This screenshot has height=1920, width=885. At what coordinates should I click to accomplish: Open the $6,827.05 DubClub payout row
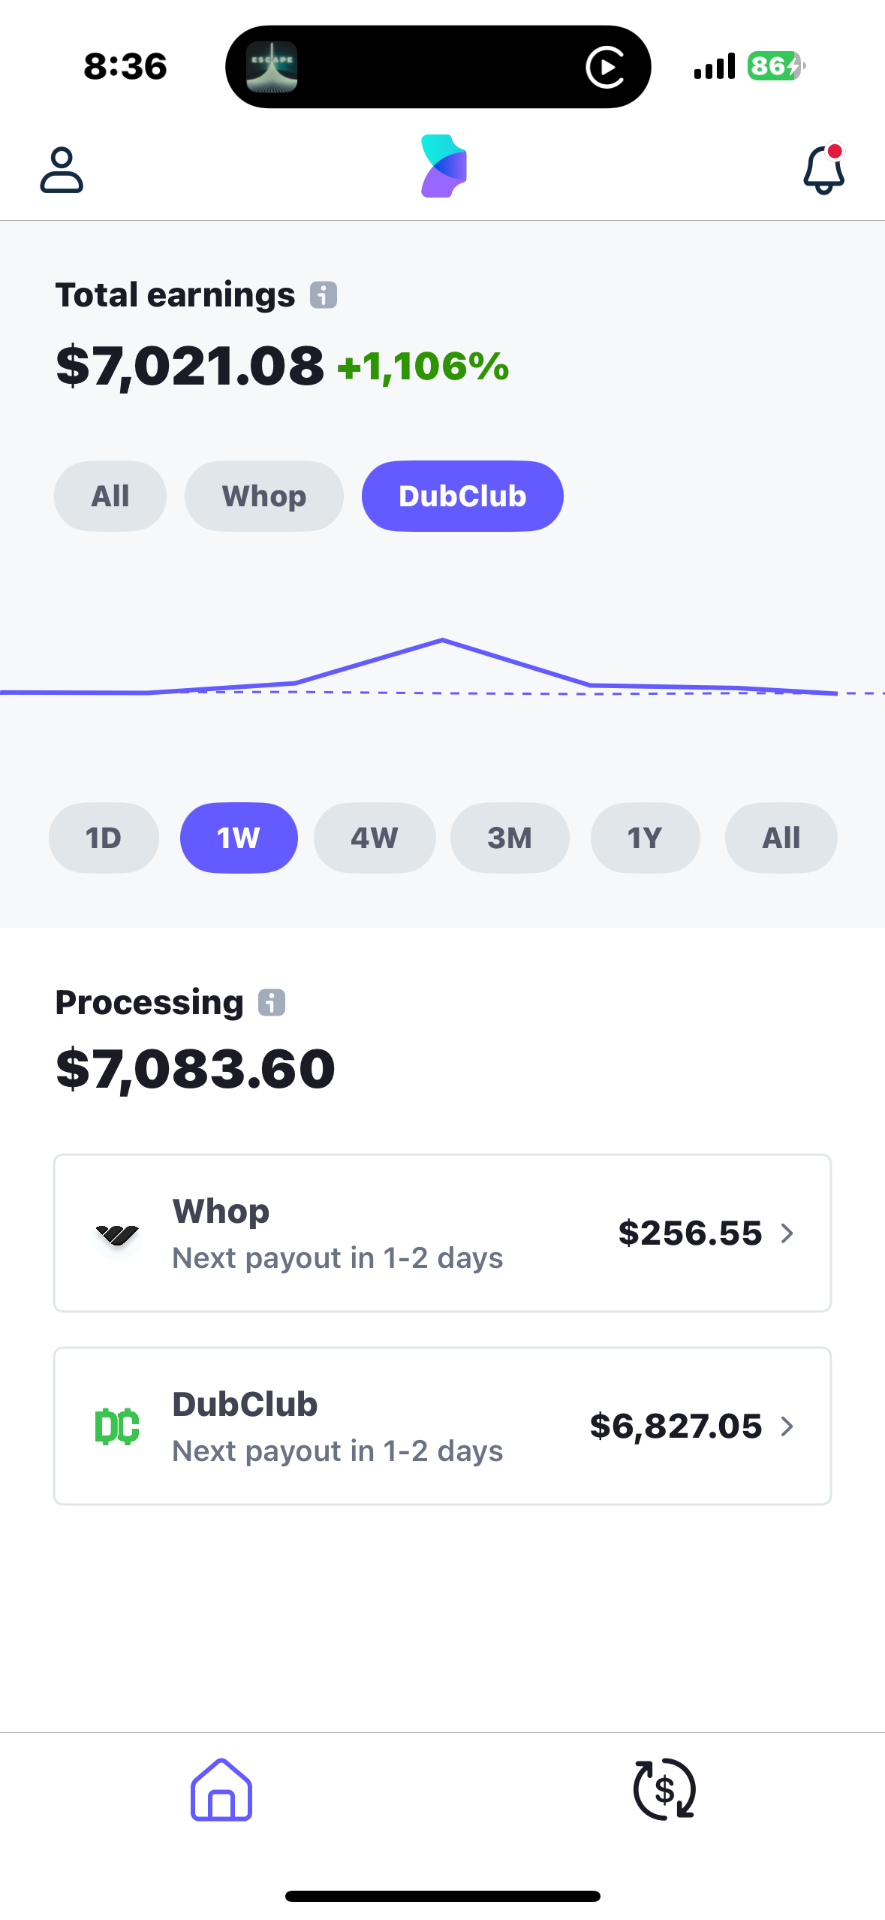[442, 1426]
